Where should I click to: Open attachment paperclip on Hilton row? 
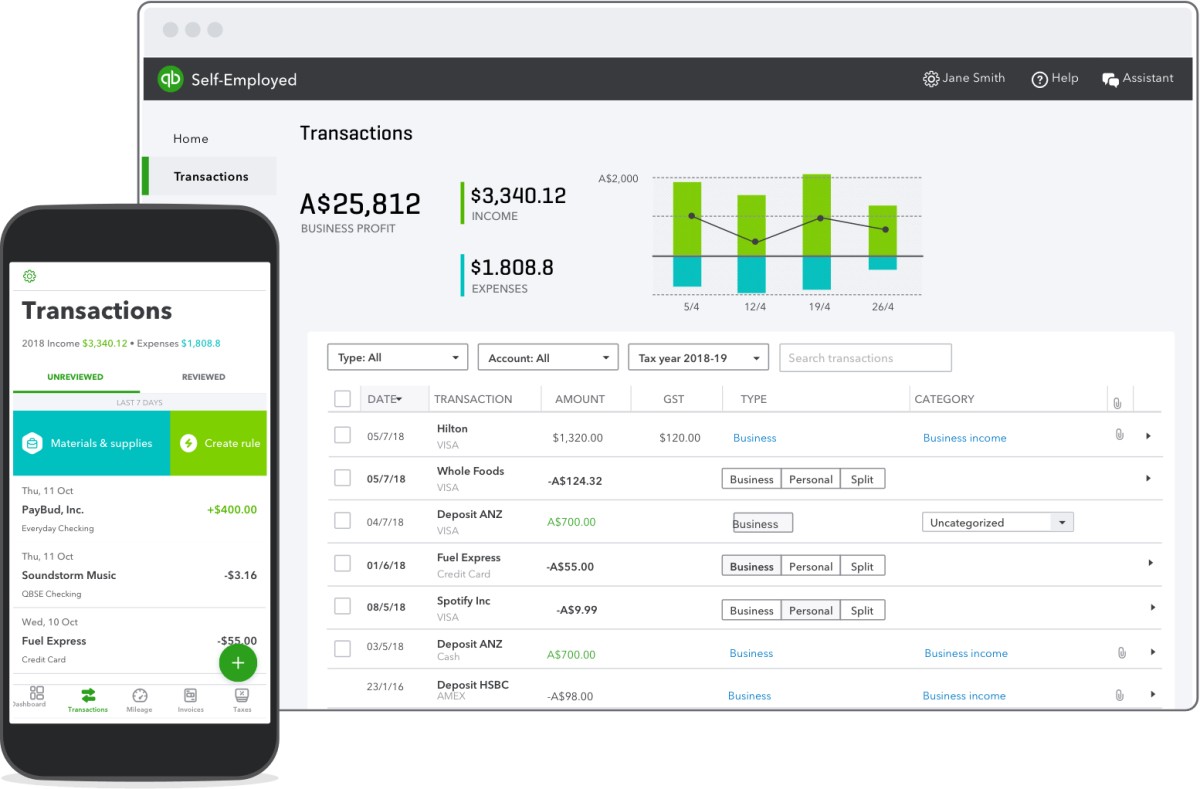pyautogui.click(x=1119, y=436)
